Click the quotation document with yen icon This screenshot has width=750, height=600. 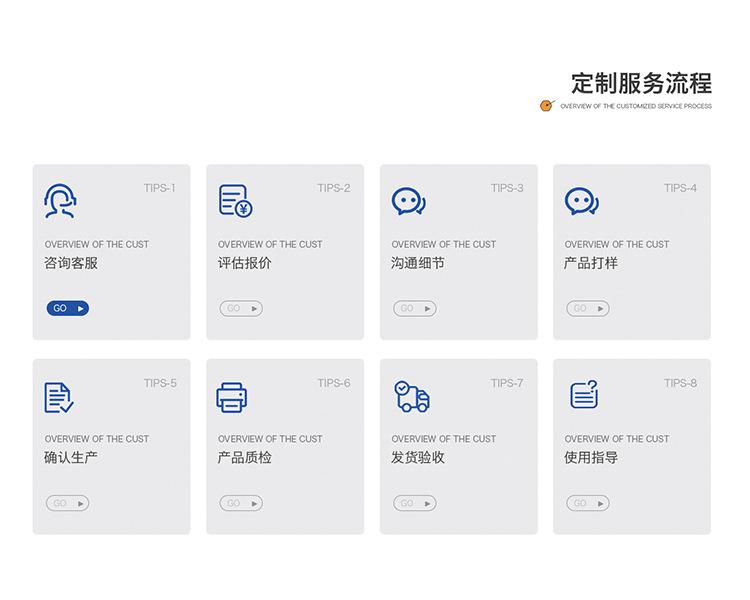235,201
